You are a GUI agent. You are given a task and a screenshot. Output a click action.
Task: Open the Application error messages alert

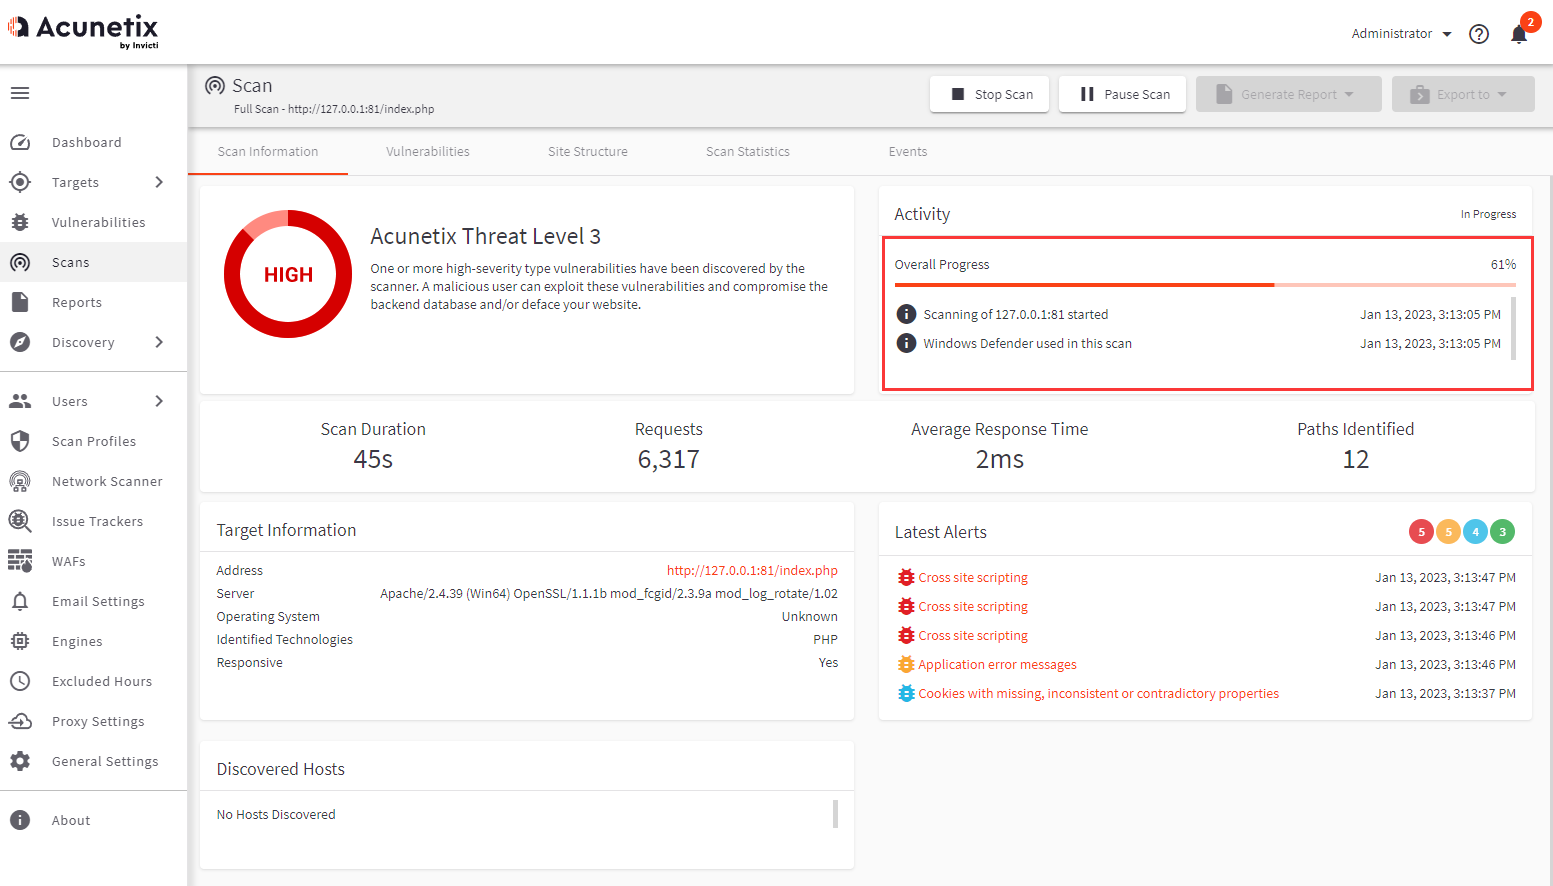pyautogui.click(x=997, y=664)
